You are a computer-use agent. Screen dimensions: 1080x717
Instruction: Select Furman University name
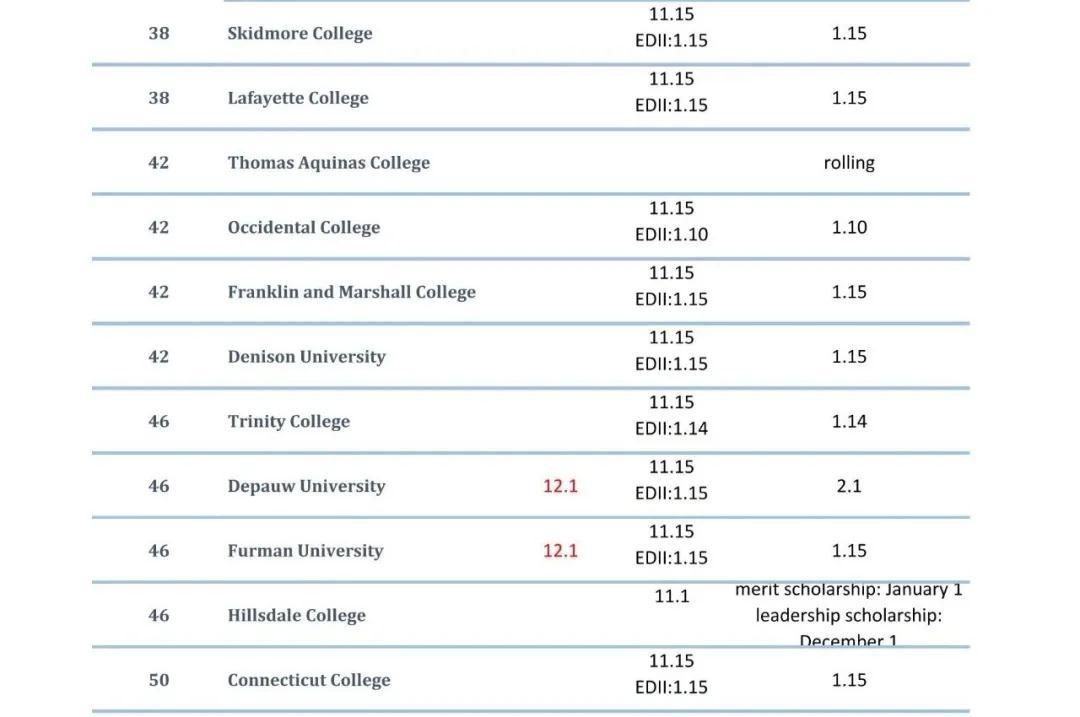pyautogui.click(x=305, y=551)
